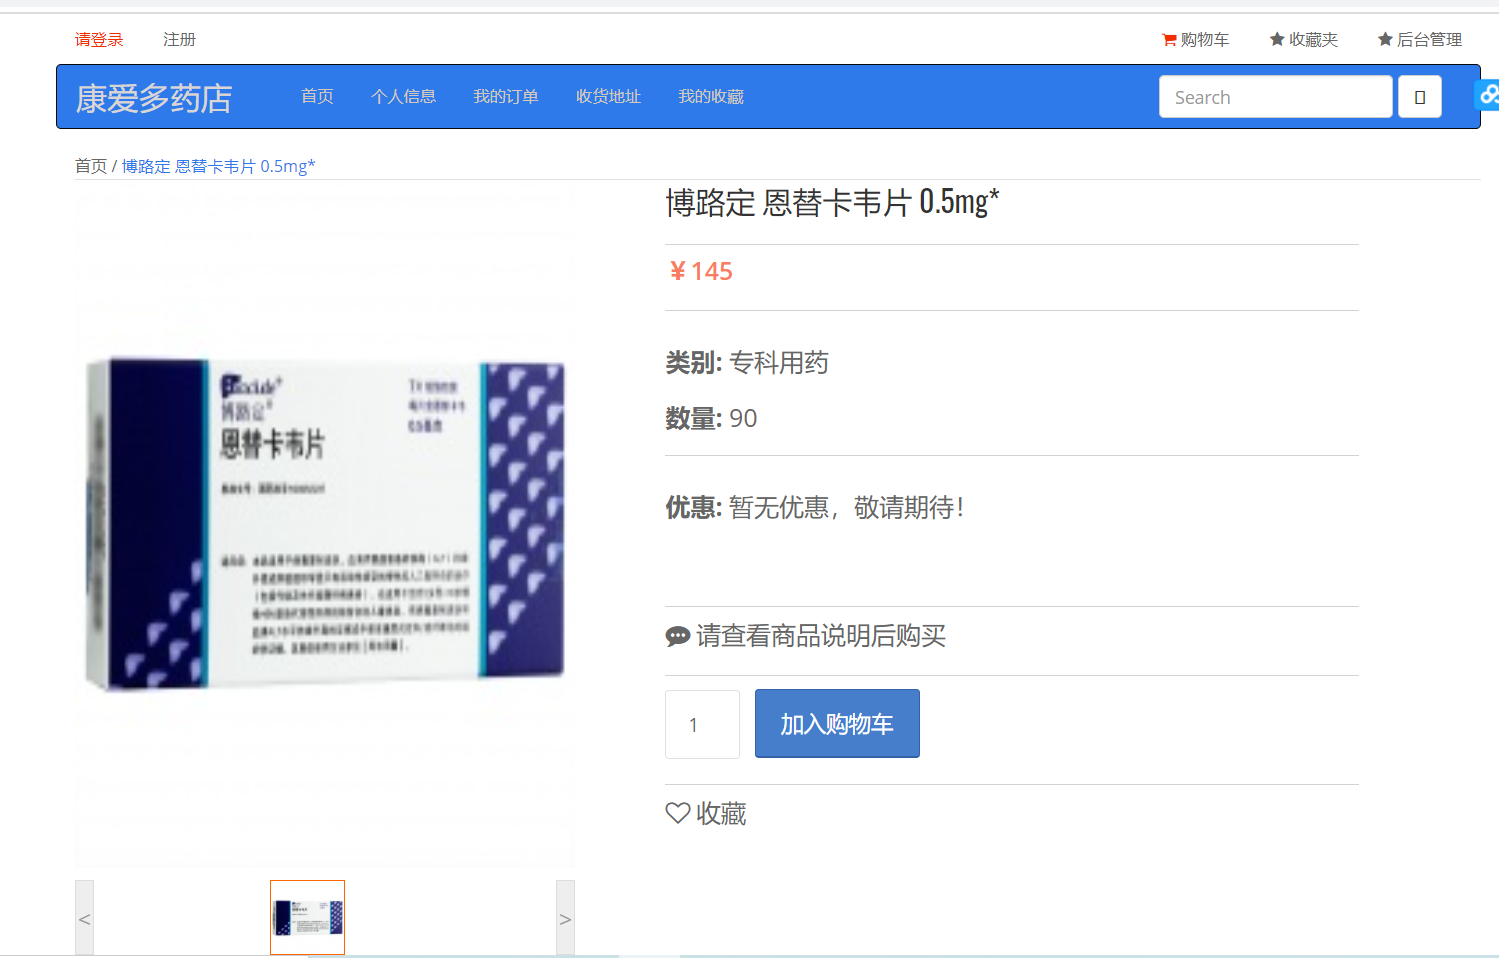The image size is (1499, 958).
Task: Click the search submit icon button
Action: [x=1420, y=97]
